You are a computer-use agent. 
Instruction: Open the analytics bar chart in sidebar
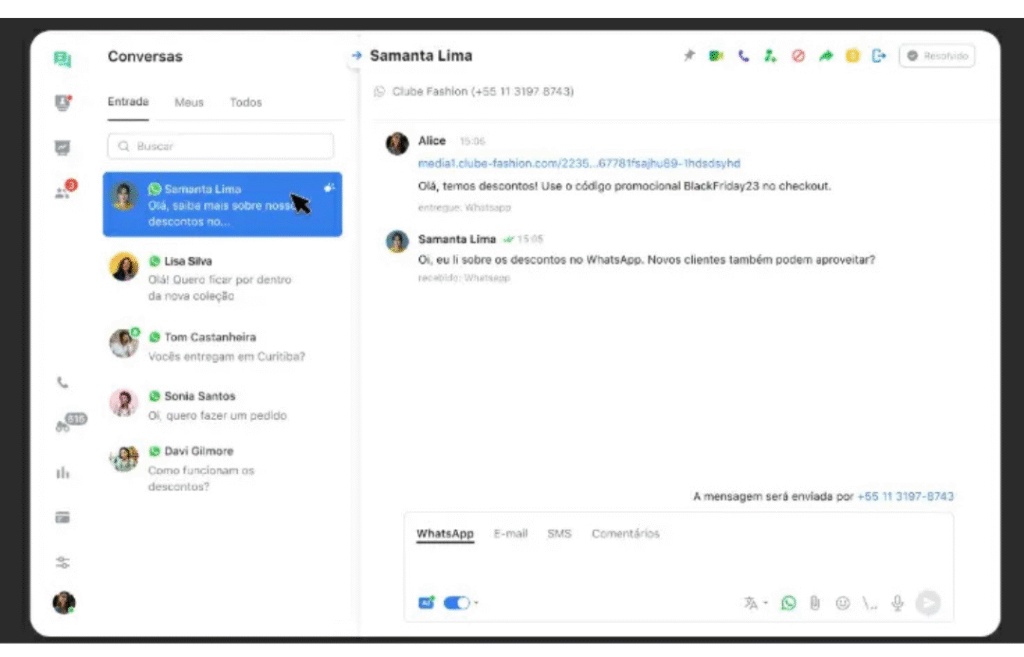pyautogui.click(x=63, y=472)
